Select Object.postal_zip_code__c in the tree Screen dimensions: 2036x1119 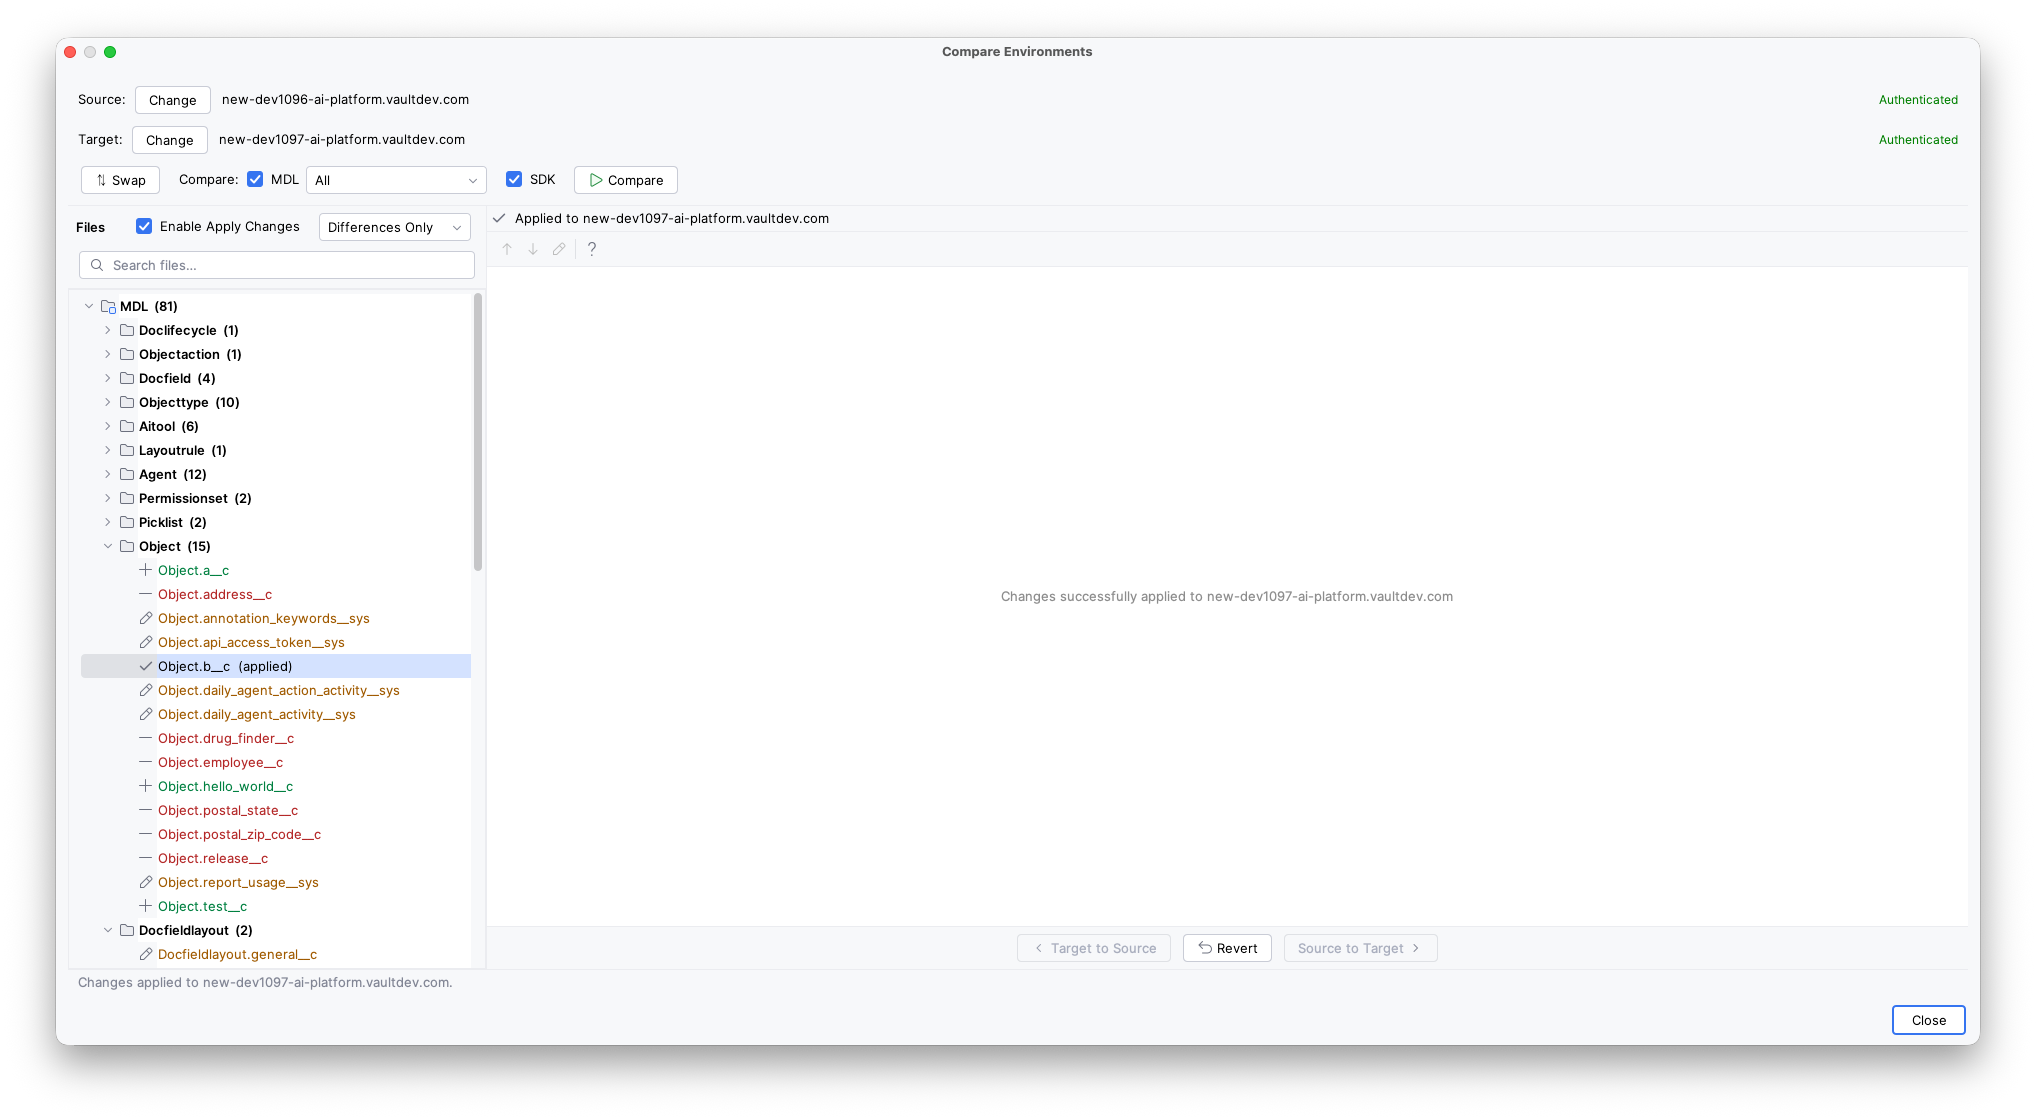(x=239, y=834)
